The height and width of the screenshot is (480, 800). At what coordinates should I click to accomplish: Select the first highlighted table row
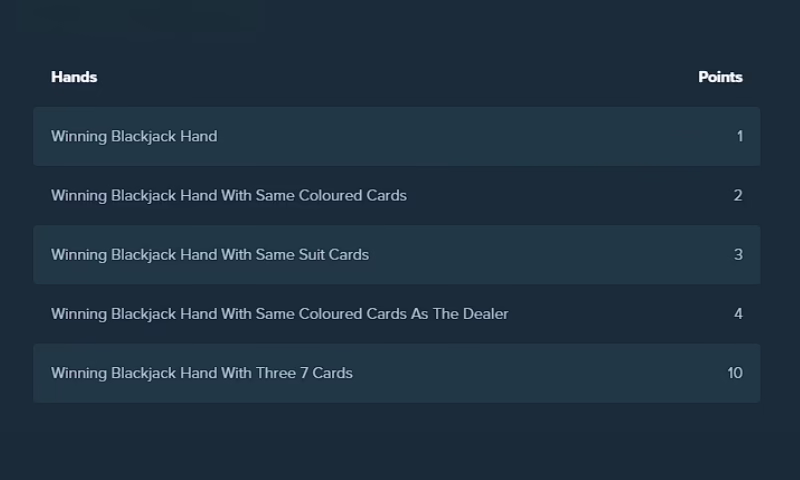(397, 136)
